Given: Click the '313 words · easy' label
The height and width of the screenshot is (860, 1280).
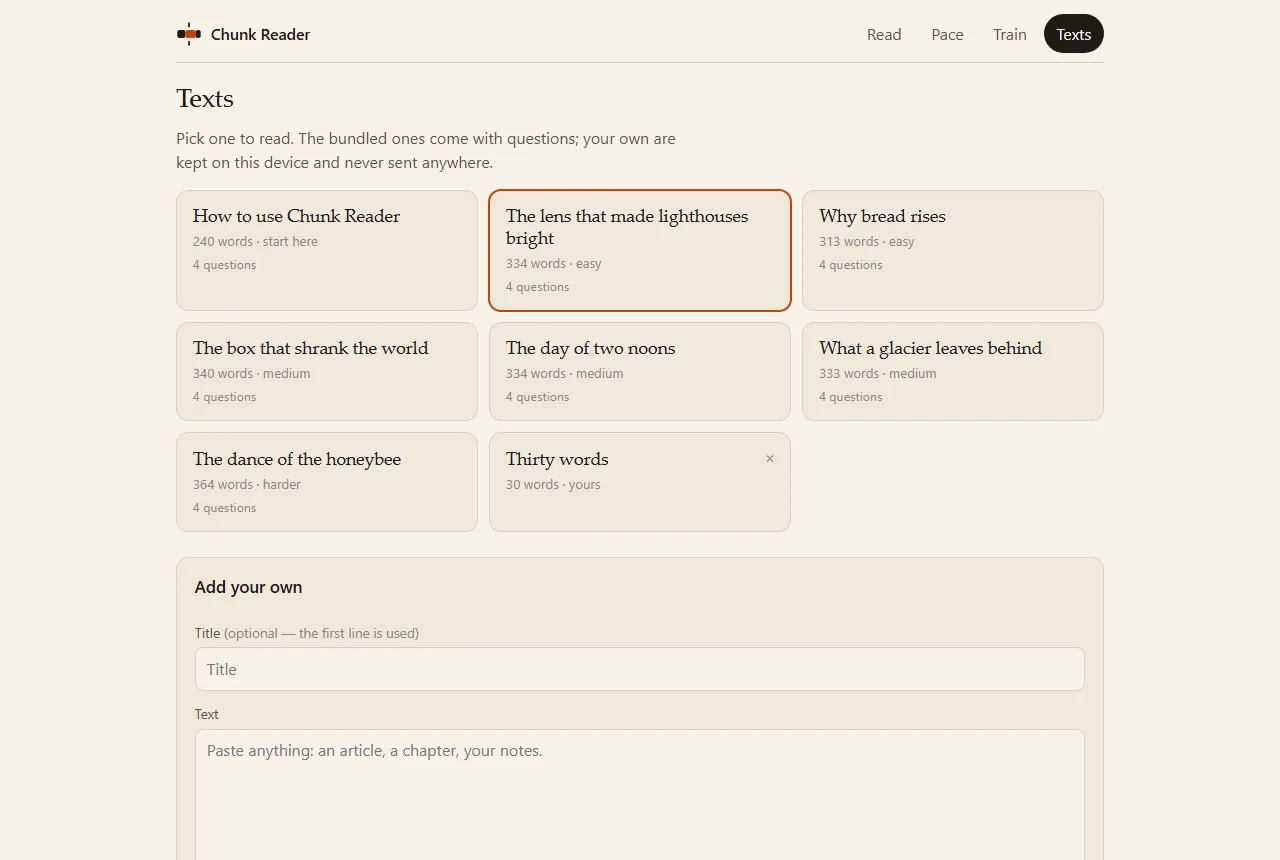Looking at the screenshot, I should point(867,242).
